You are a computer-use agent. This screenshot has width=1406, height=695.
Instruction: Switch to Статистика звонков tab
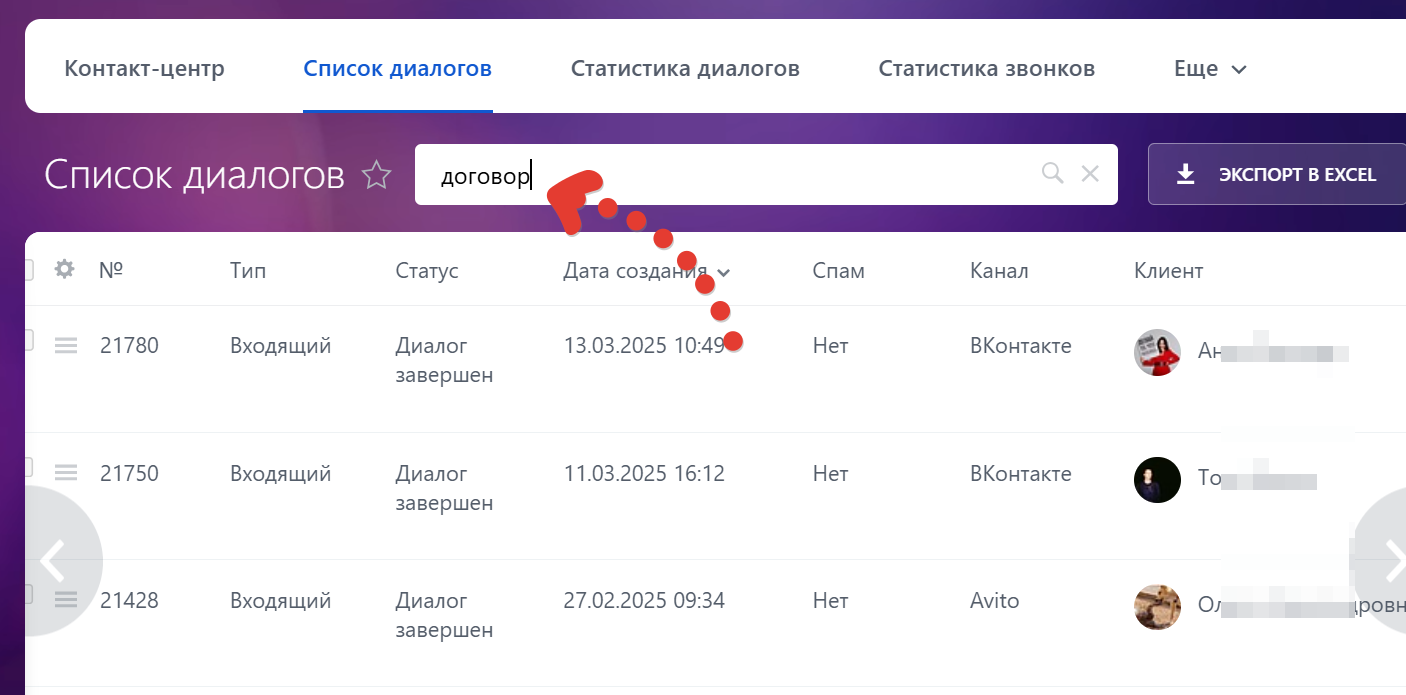click(986, 69)
